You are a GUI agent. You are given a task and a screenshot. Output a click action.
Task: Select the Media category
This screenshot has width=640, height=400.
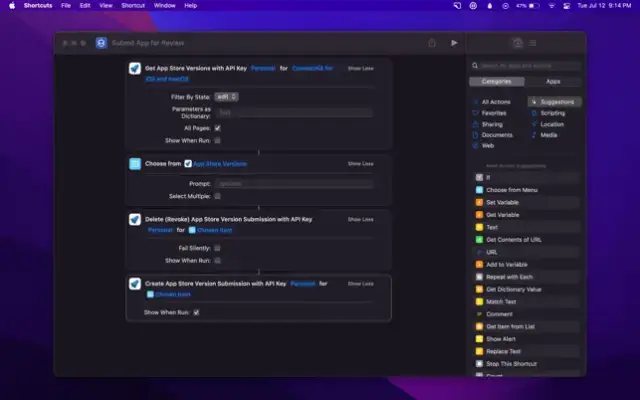point(544,135)
